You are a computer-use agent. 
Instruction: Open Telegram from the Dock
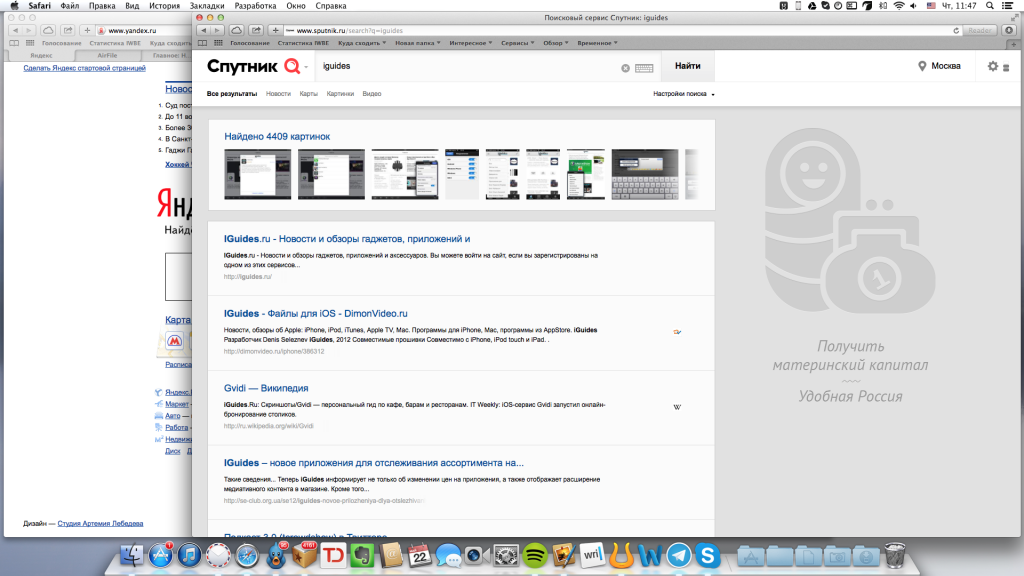(679, 556)
